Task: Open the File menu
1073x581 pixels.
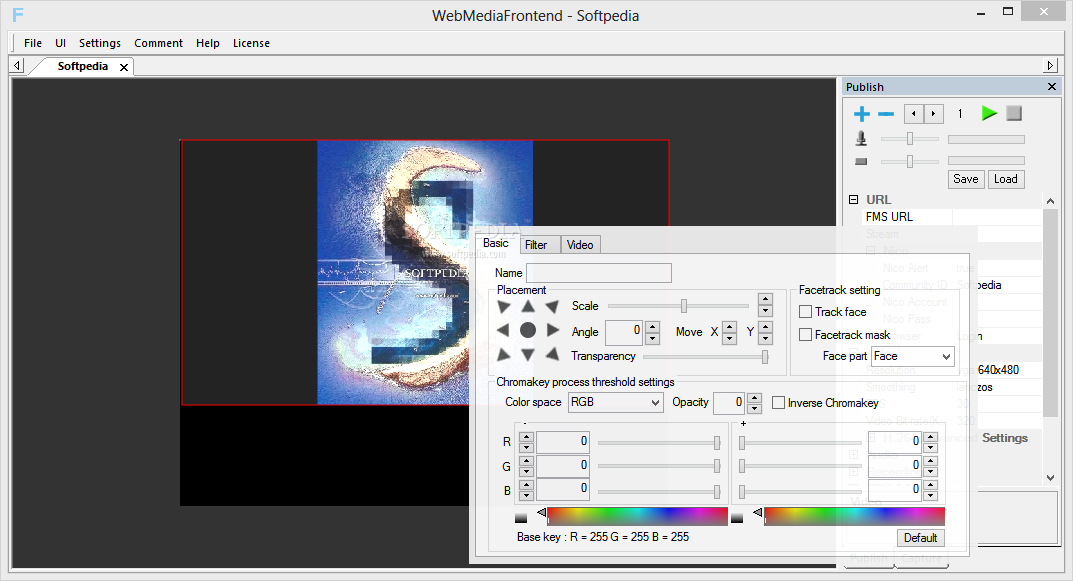Action: click(x=33, y=43)
